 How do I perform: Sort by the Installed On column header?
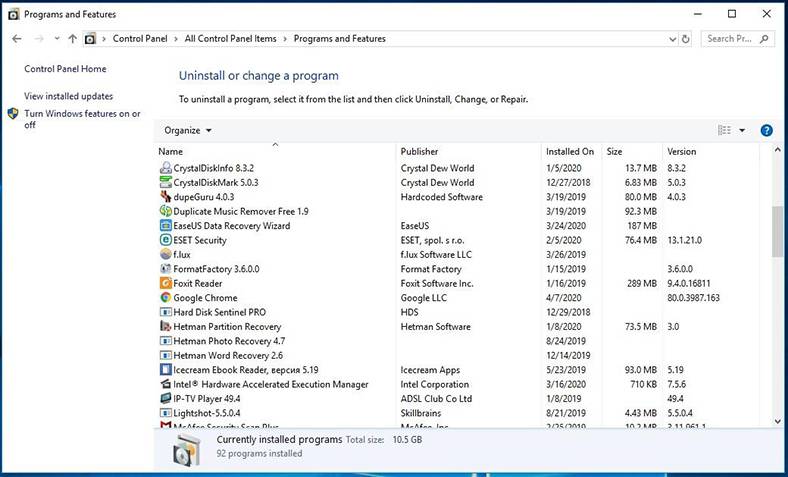click(x=571, y=151)
